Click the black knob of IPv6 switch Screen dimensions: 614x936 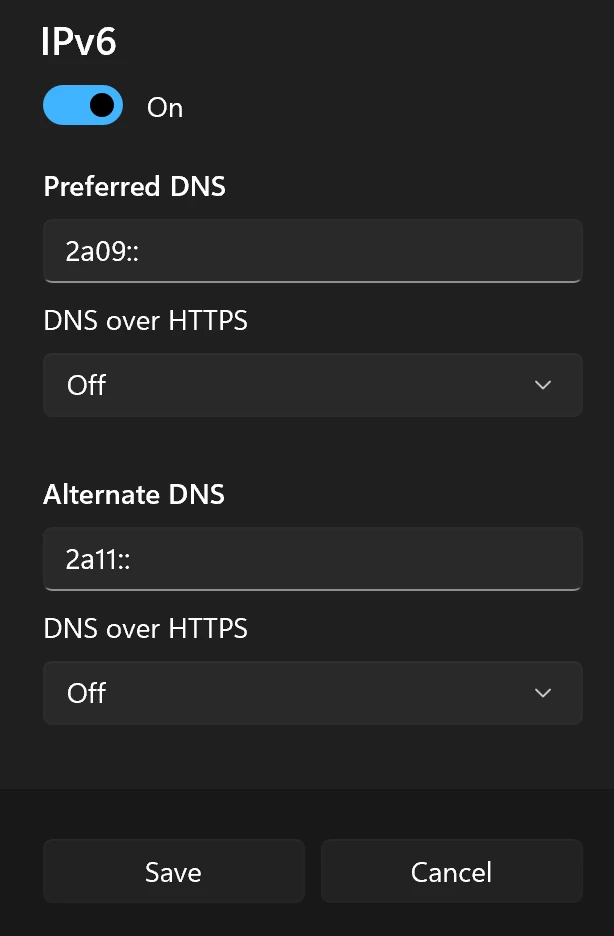(x=101, y=105)
